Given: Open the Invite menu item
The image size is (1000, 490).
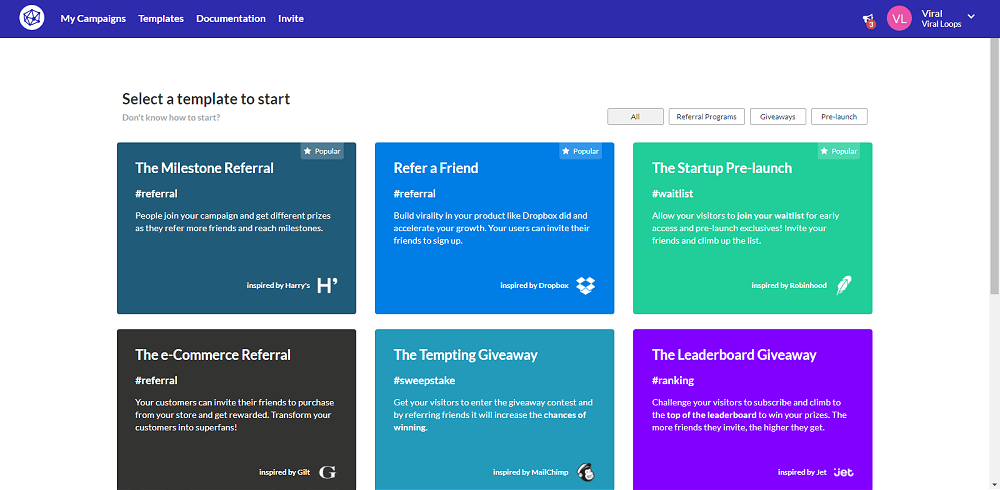Looking at the screenshot, I should (x=291, y=19).
